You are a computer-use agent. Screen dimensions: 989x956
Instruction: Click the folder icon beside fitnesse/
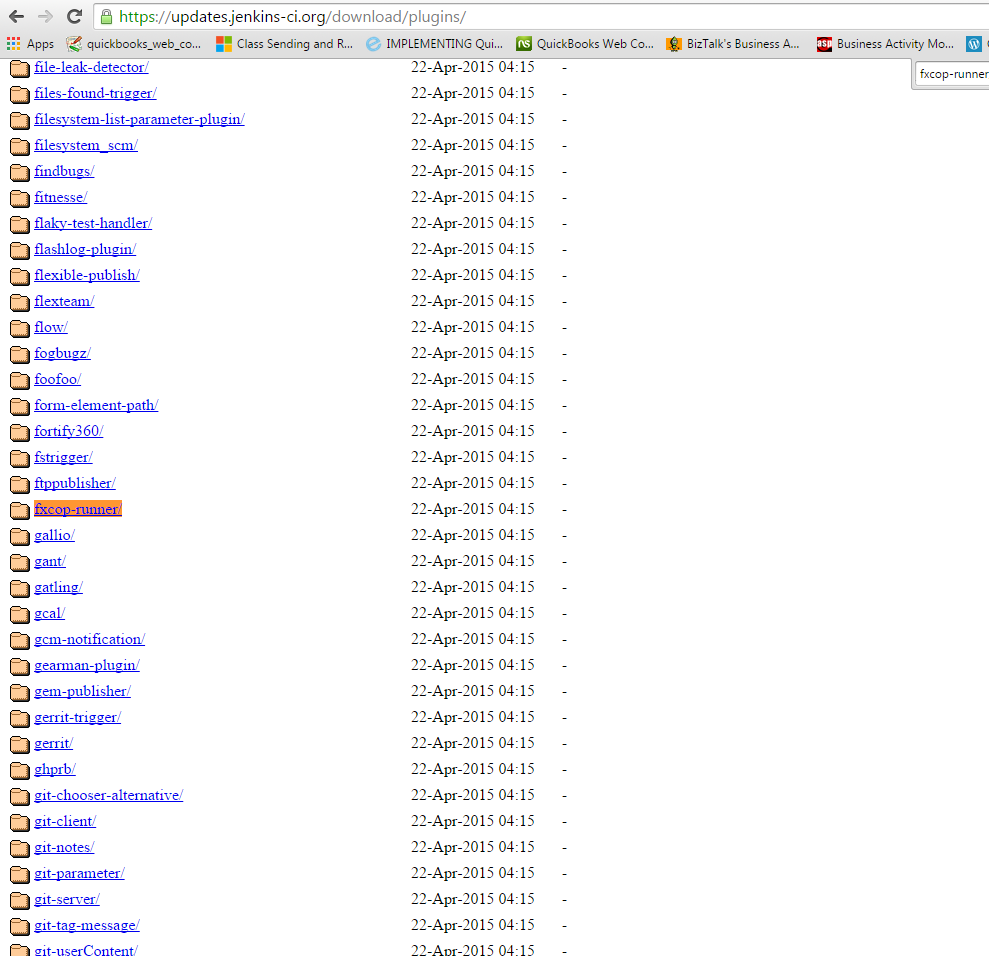[x=20, y=198]
